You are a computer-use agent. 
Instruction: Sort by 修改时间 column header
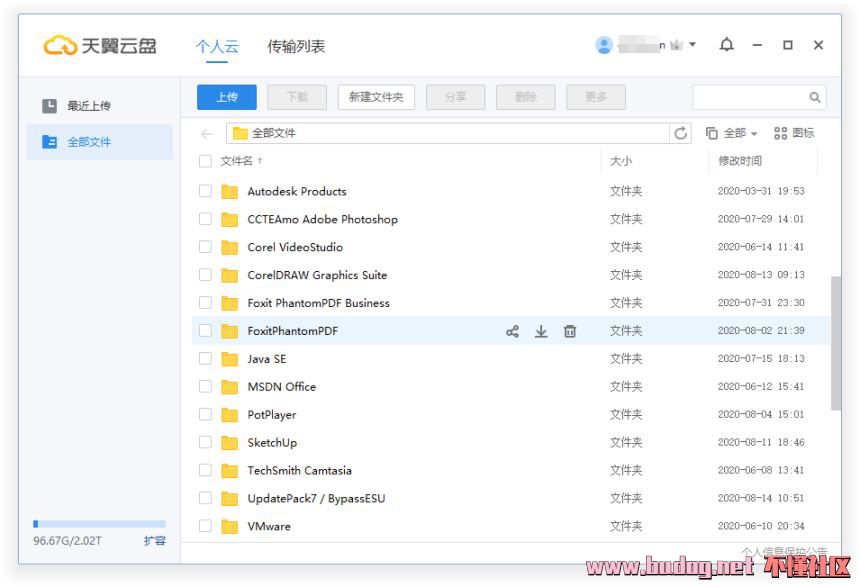coord(740,161)
